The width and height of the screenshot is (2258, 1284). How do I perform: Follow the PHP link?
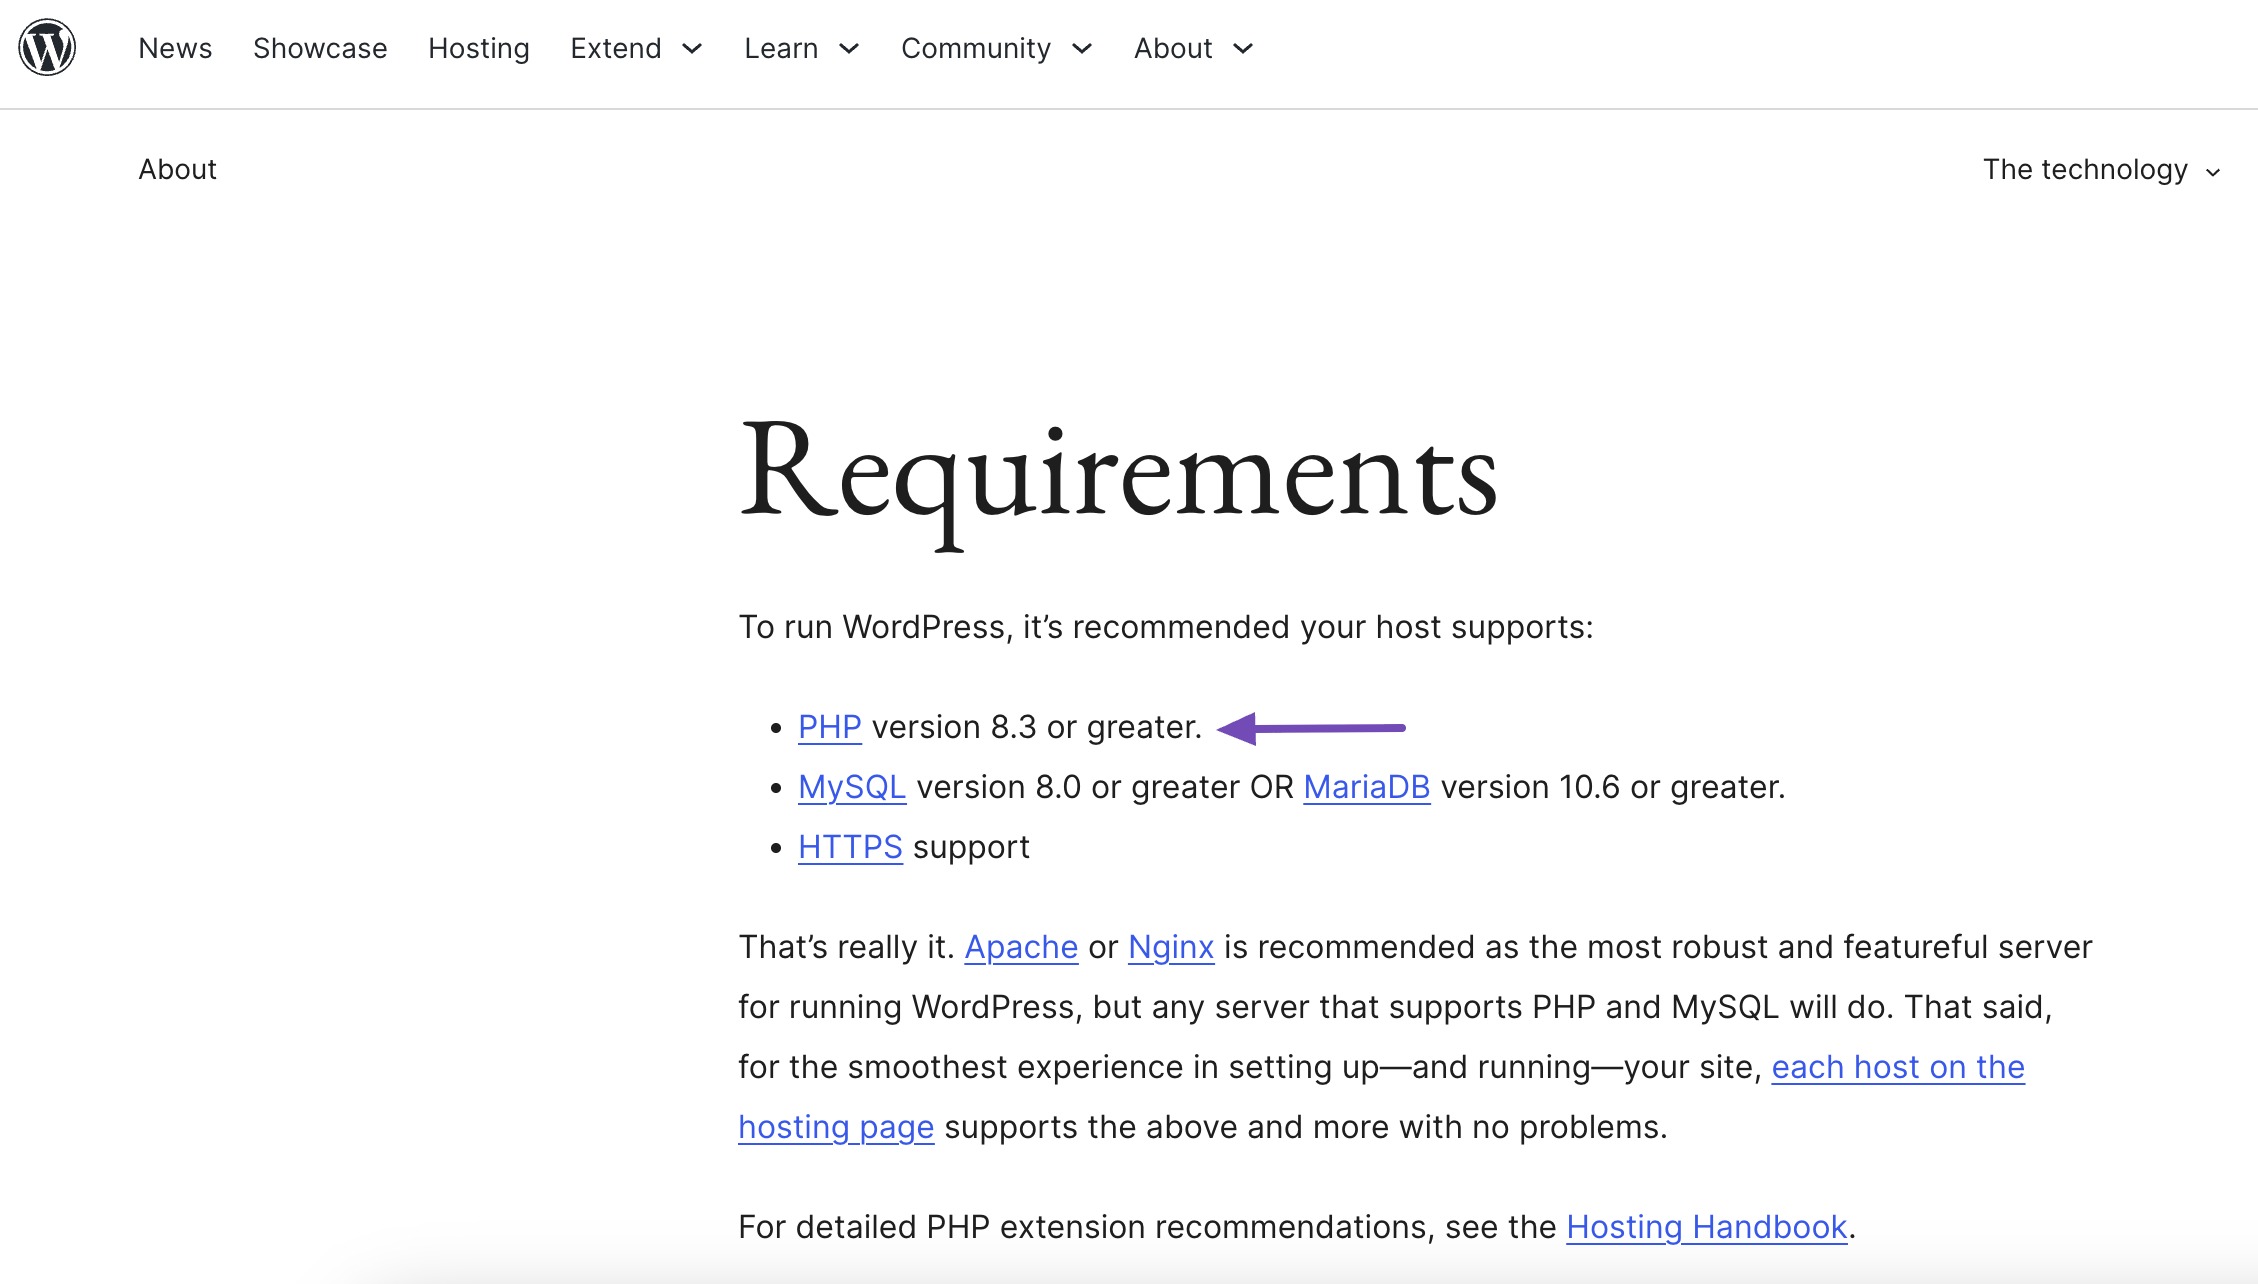coord(830,727)
